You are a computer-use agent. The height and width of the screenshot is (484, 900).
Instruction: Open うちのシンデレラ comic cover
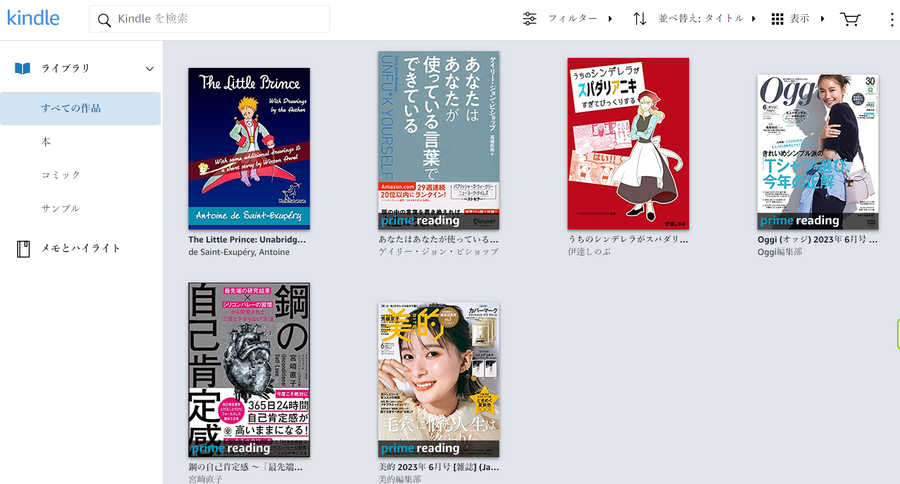pos(629,144)
